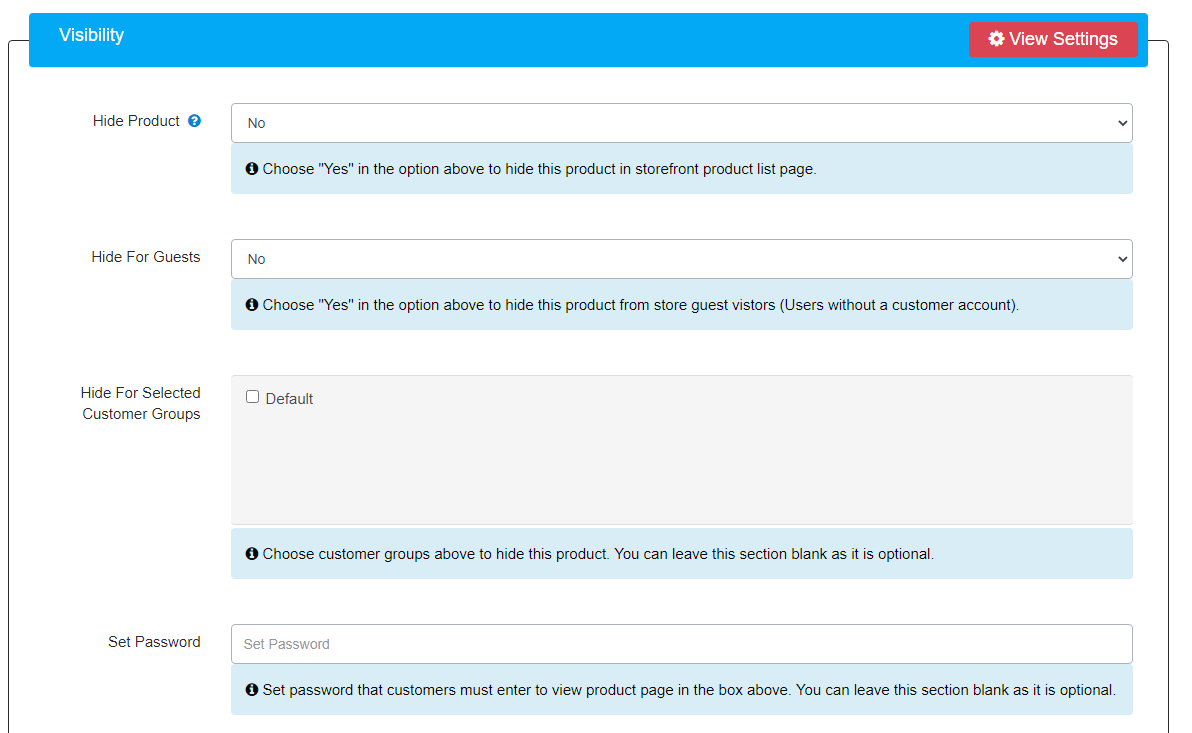The height and width of the screenshot is (733, 1192).
Task: Open the Hide For Guests dropdown
Action: (x=680, y=259)
